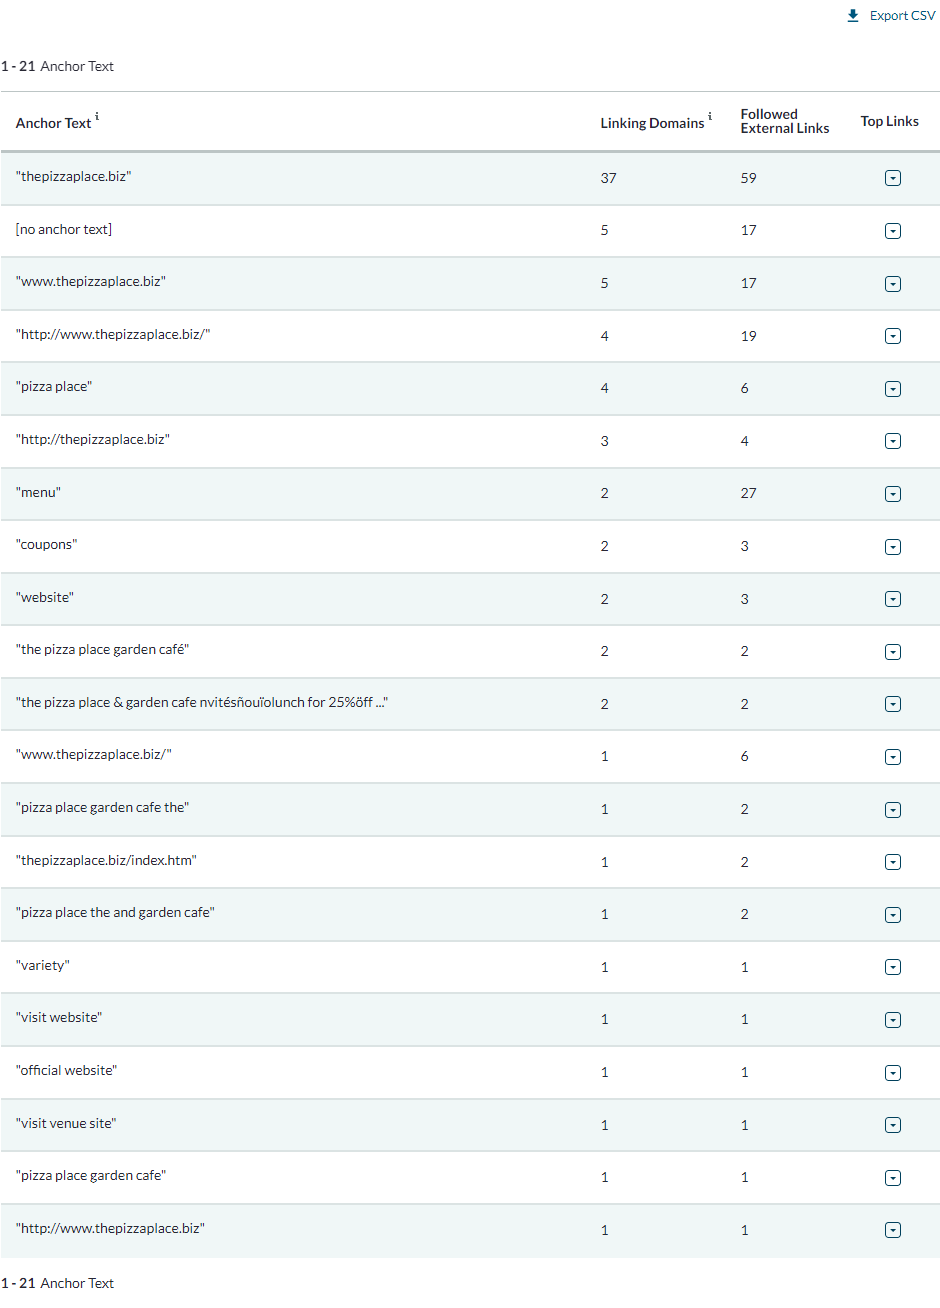This screenshot has width=940, height=1308.
Task: Show top links for "pizza place" anchor
Action: pyautogui.click(x=893, y=389)
